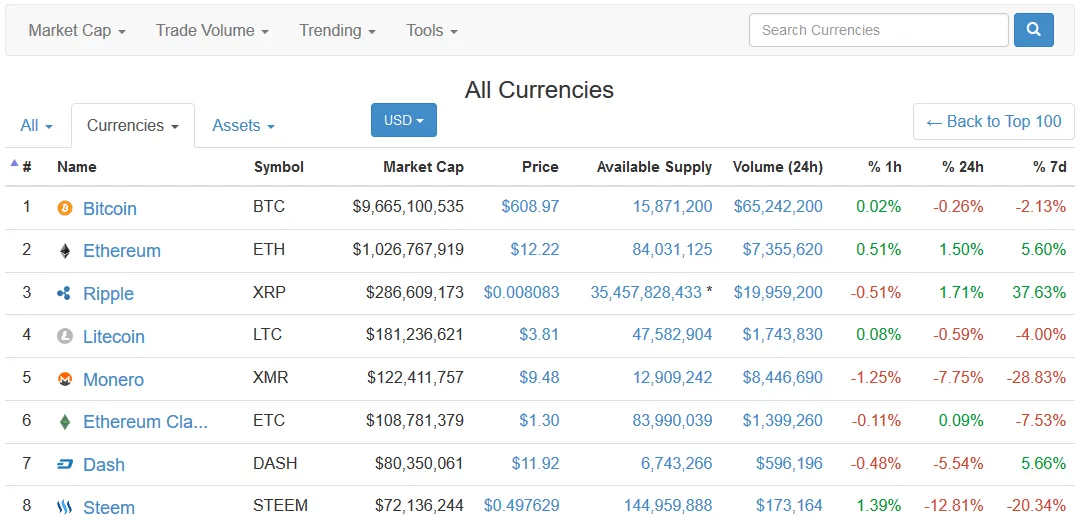
Task: Sort by % 24h column header
Action: coord(963,167)
